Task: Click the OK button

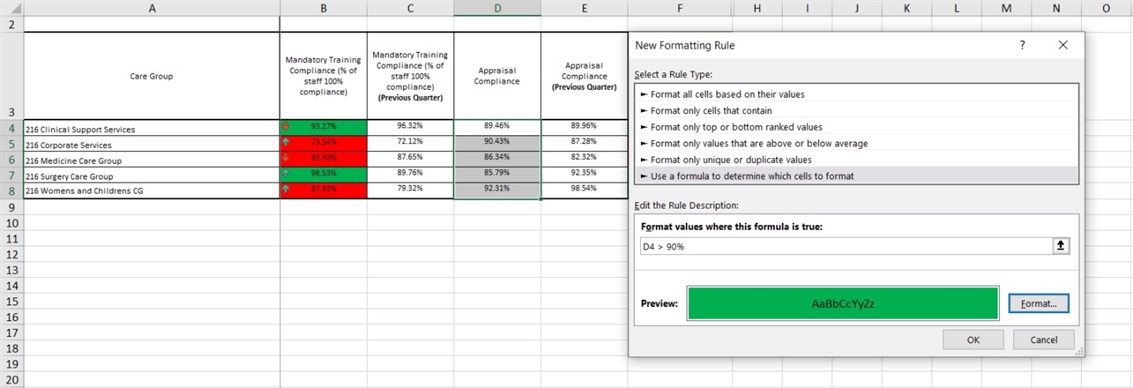Action: coord(973,340)
